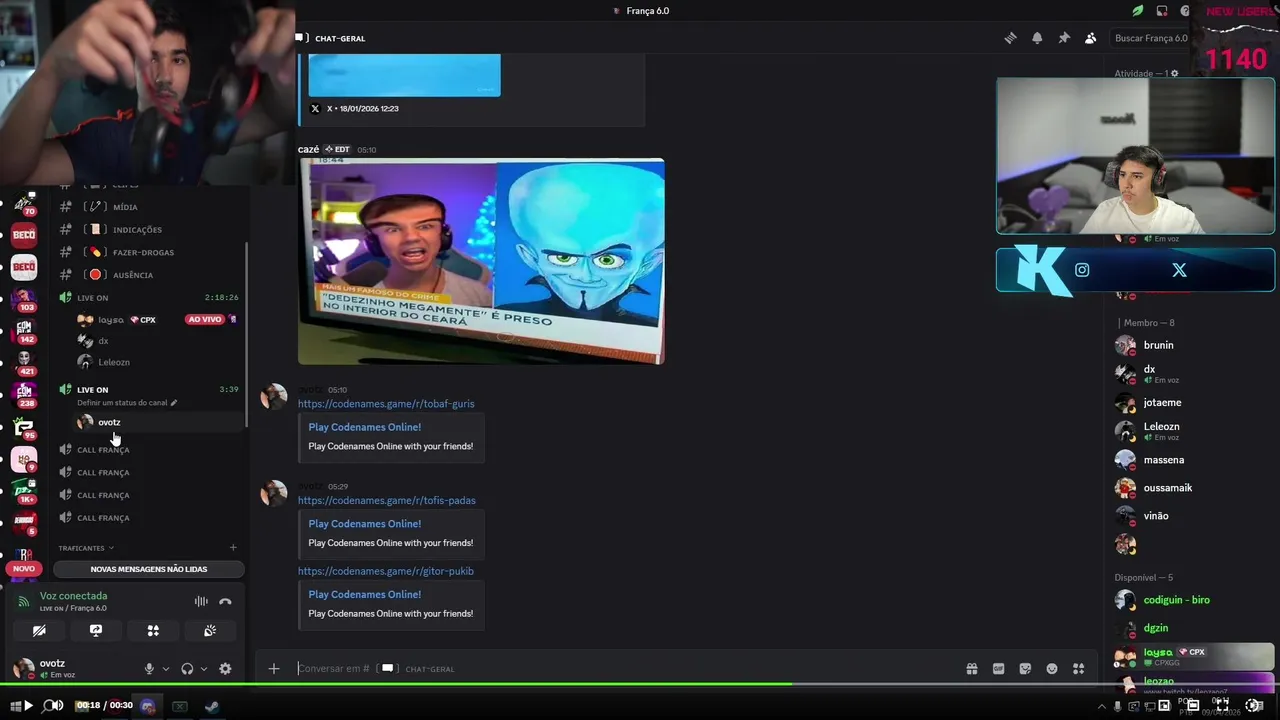Toggle camera in the voice panel
1280x720 pixels.
39,631
